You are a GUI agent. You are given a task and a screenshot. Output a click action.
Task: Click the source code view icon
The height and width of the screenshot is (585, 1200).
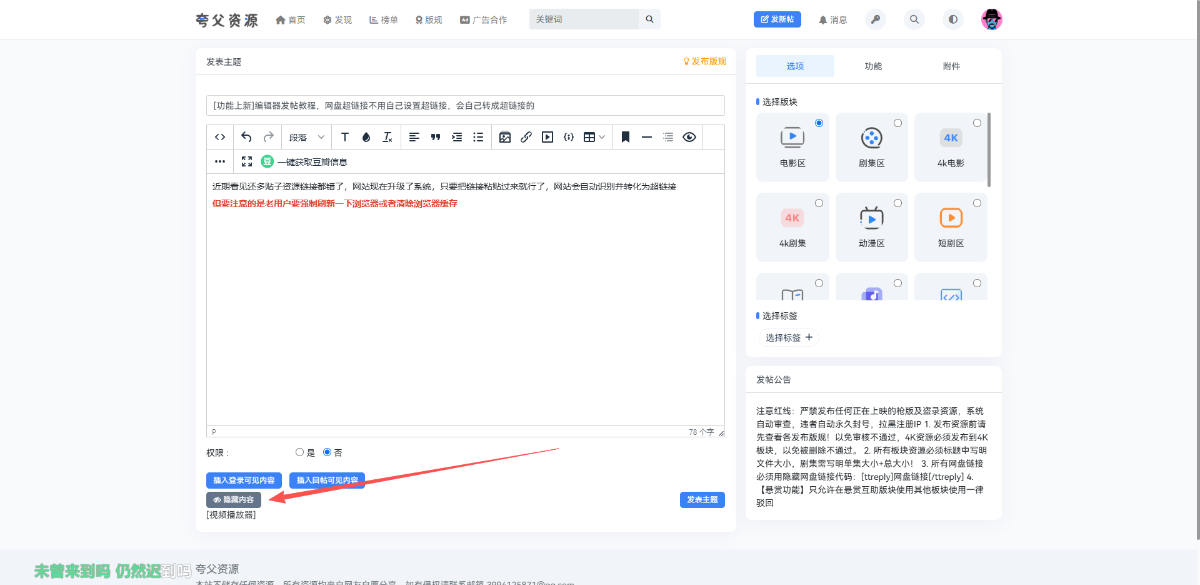(220, 137)
